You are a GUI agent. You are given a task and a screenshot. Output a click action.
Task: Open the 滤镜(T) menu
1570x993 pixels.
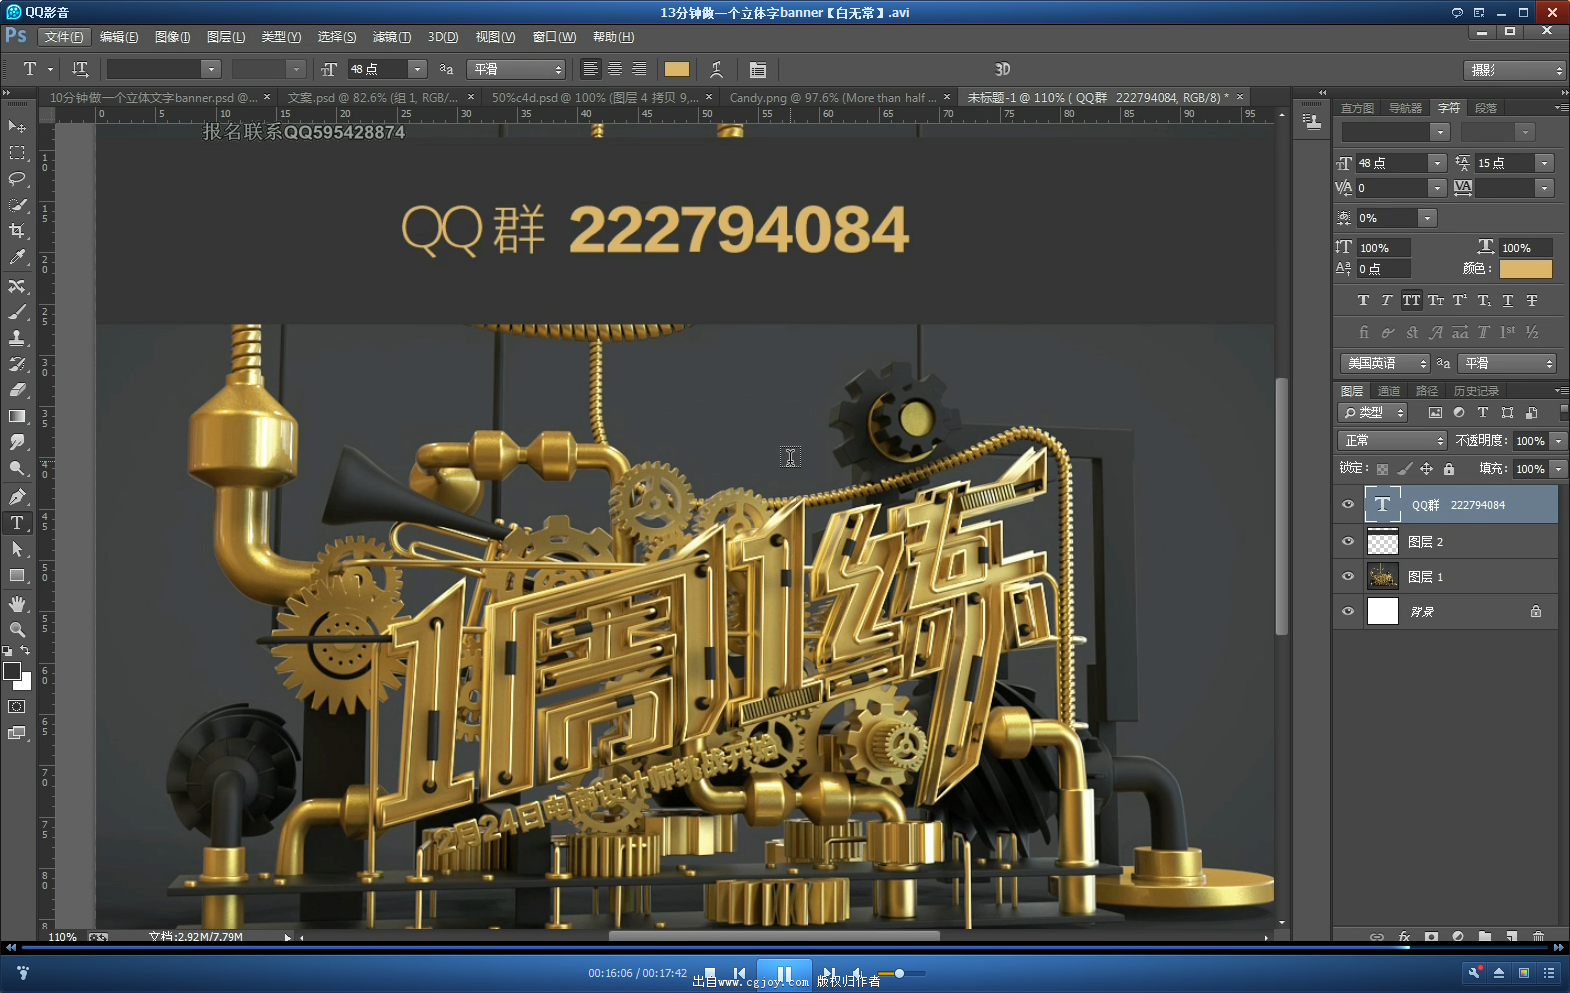click(391, 37)
